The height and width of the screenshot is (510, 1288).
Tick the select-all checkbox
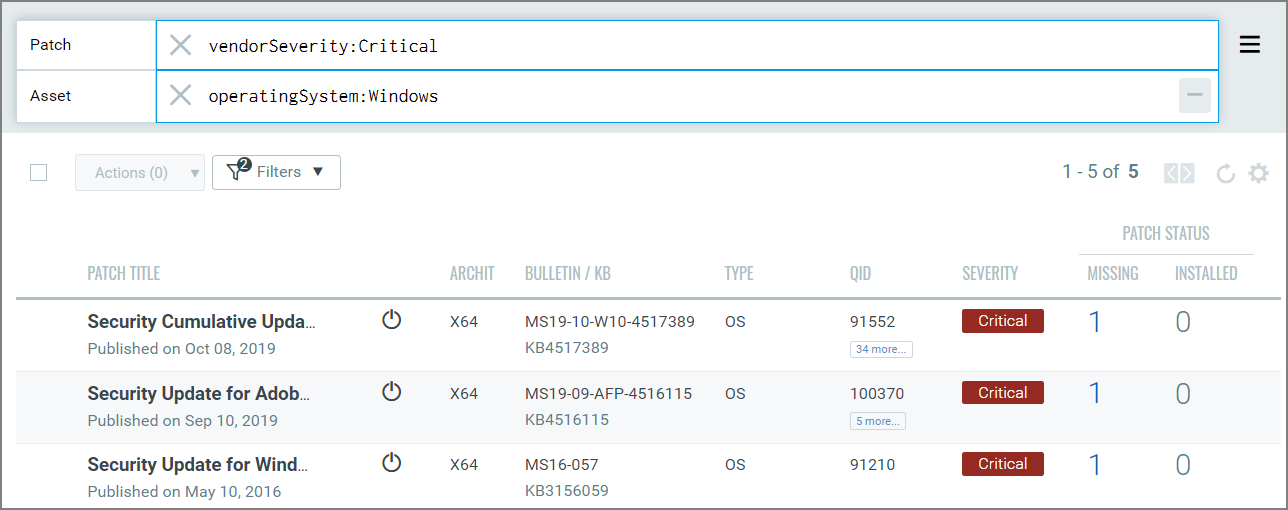pyautogui.click(x=39, y=172)
